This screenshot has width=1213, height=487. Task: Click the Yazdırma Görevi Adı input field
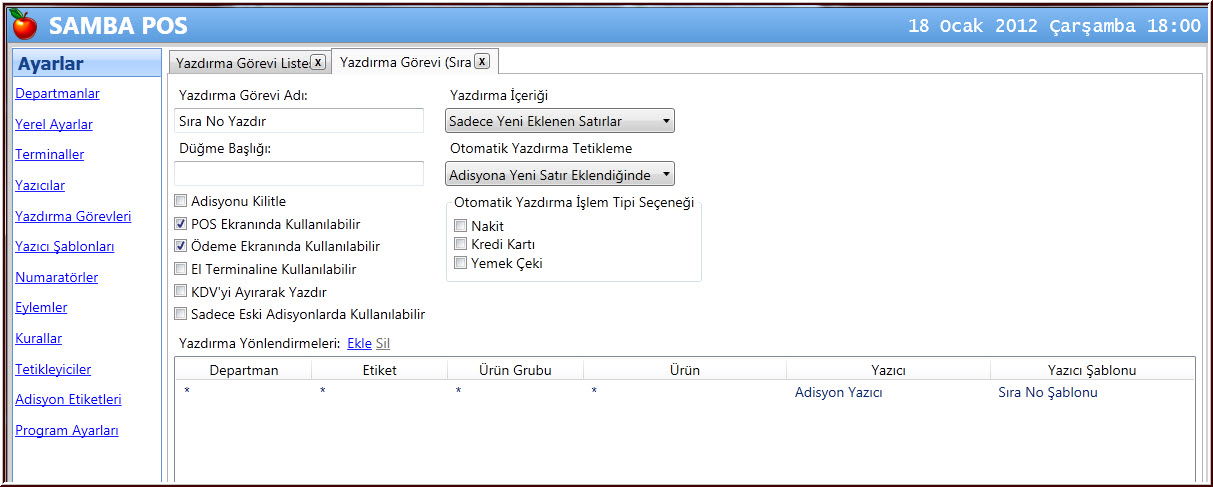coord(299,121)
